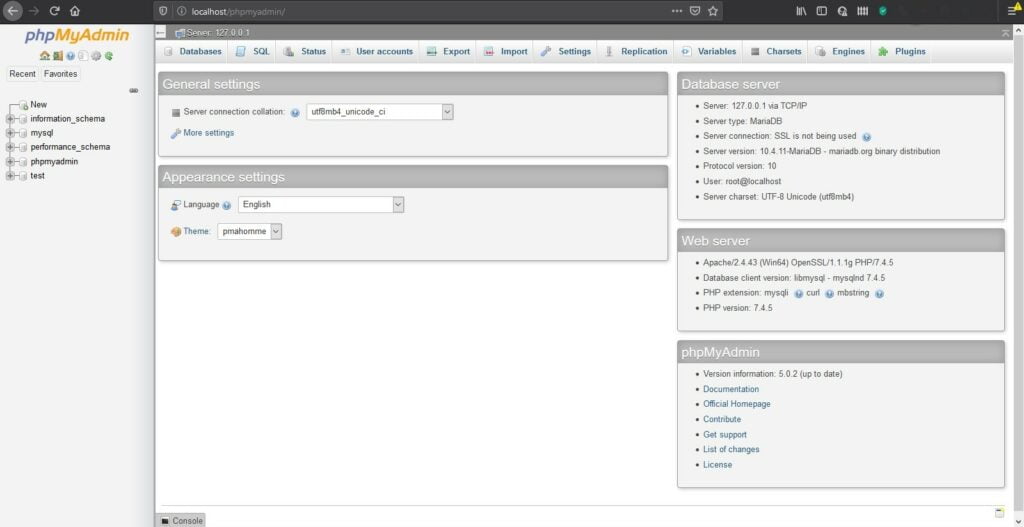1024x527 pixels.
Task: Collapse the navigation panel with left arrow
Action: [x=161, y=33]
